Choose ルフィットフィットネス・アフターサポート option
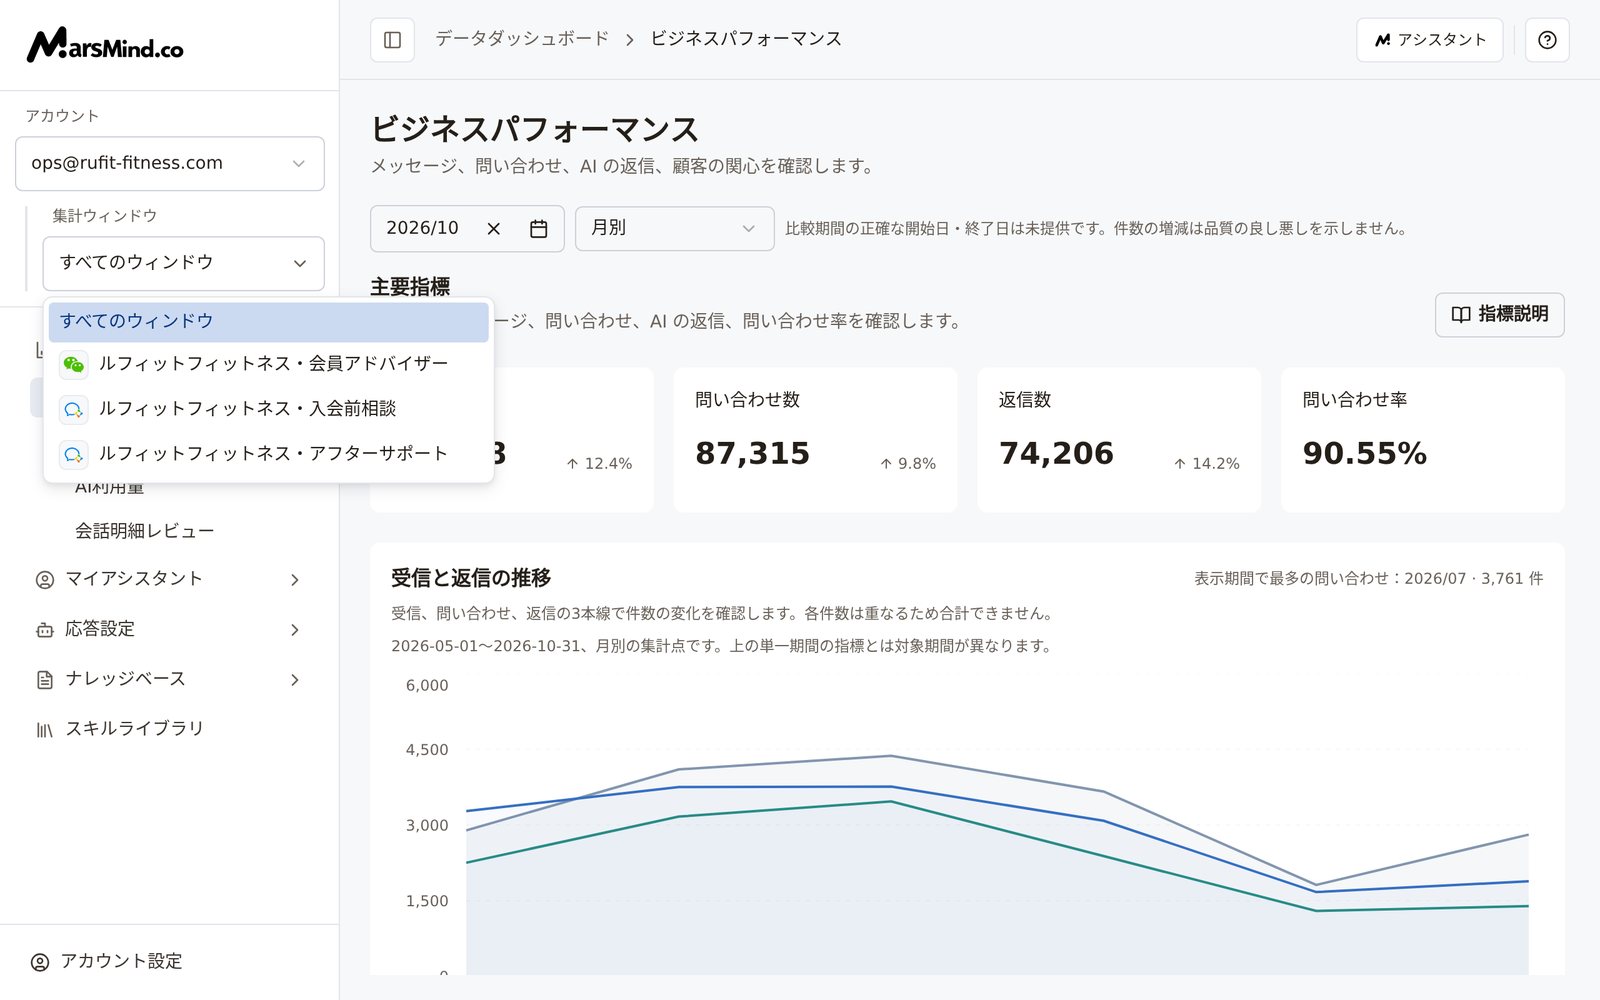 [269, 454]
